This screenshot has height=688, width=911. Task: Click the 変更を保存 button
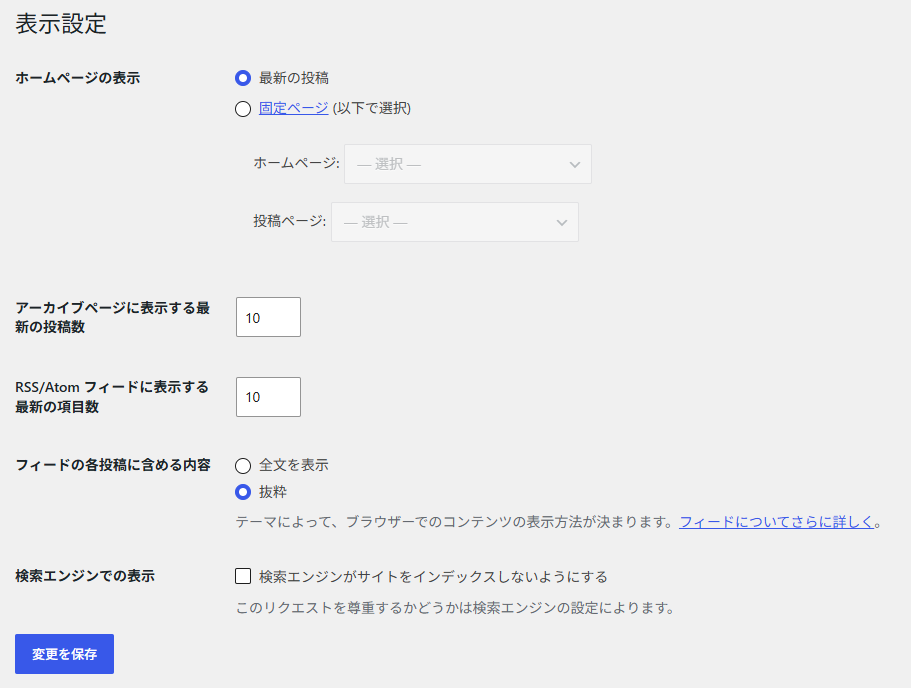click(x=64, y=654)
